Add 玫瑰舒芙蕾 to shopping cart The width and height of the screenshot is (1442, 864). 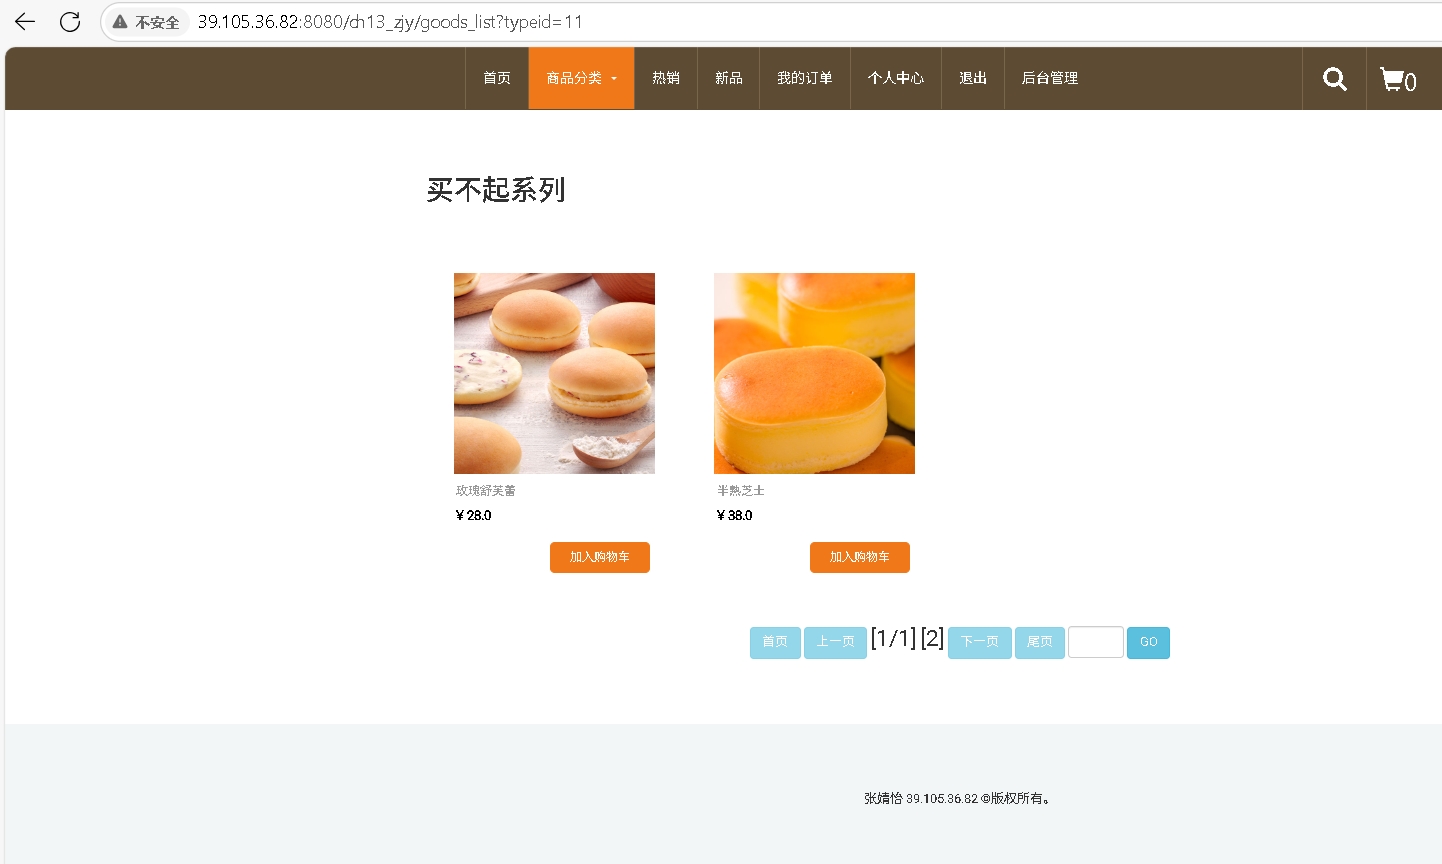pos(600,557)
